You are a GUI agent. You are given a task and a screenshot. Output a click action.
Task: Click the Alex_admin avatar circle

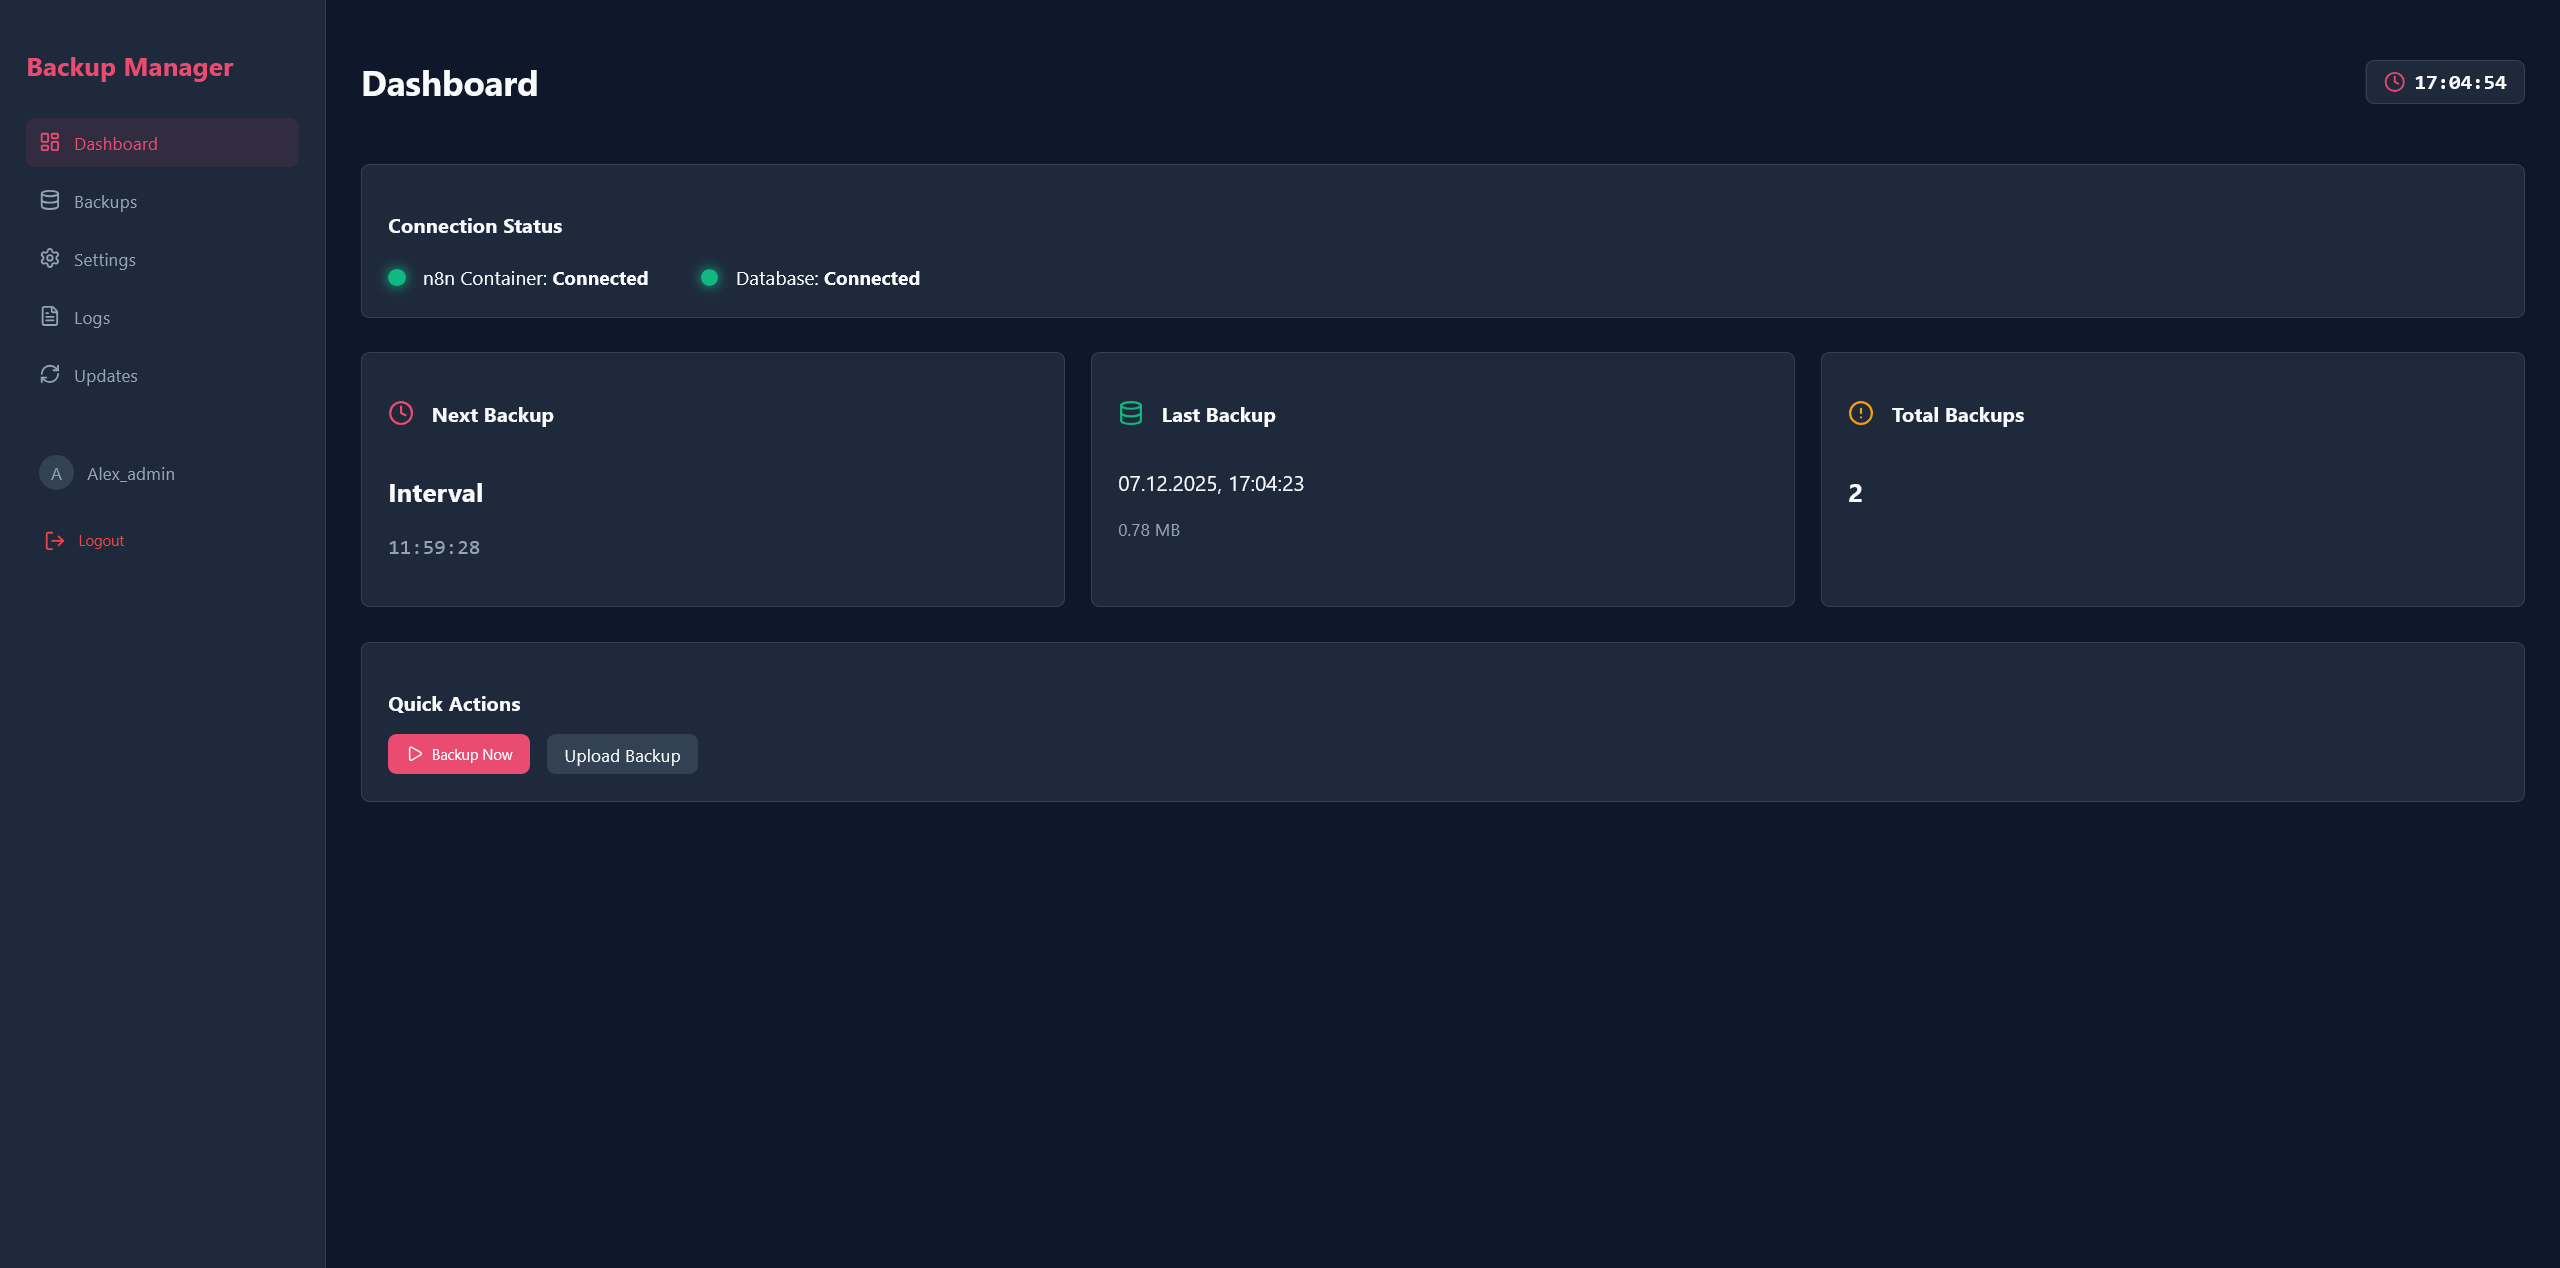pos(56,474)
